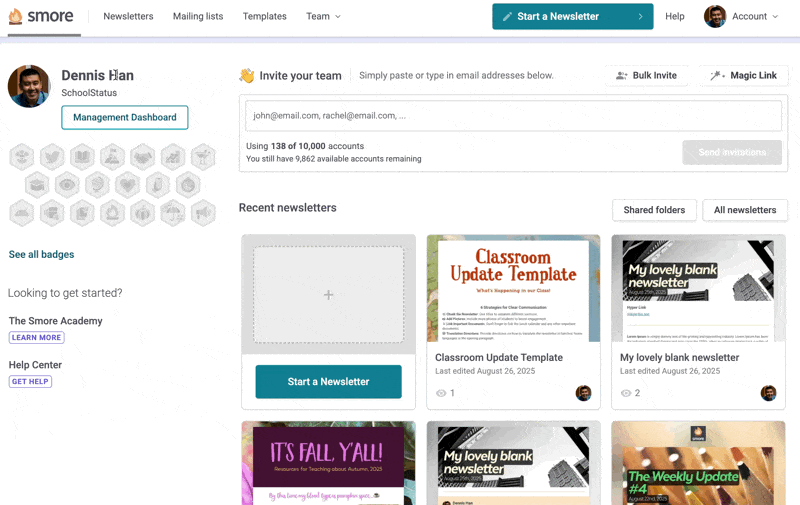Click author avatar on My lovely blank newsletter
The width and height of the screenshot is (800, 505).
click(x=768, y=393)
